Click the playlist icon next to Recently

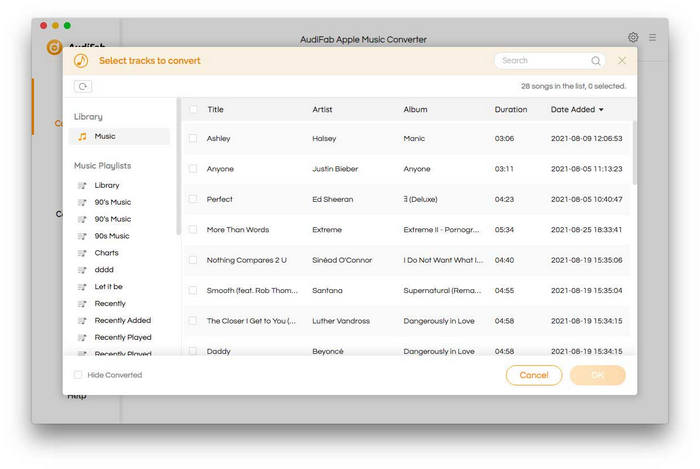point(82,304)
